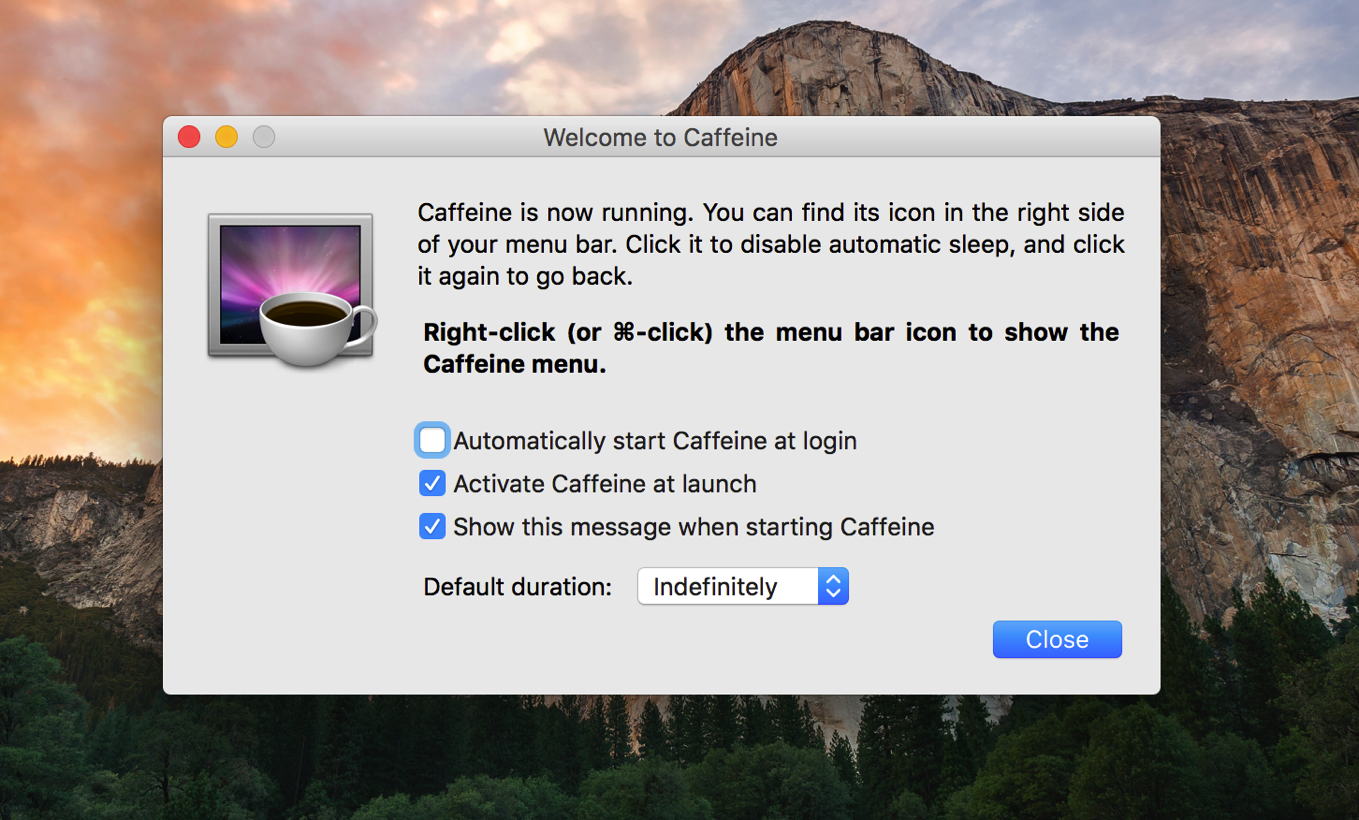
Task: Click the Default duration label
Action: click(517, 587)
